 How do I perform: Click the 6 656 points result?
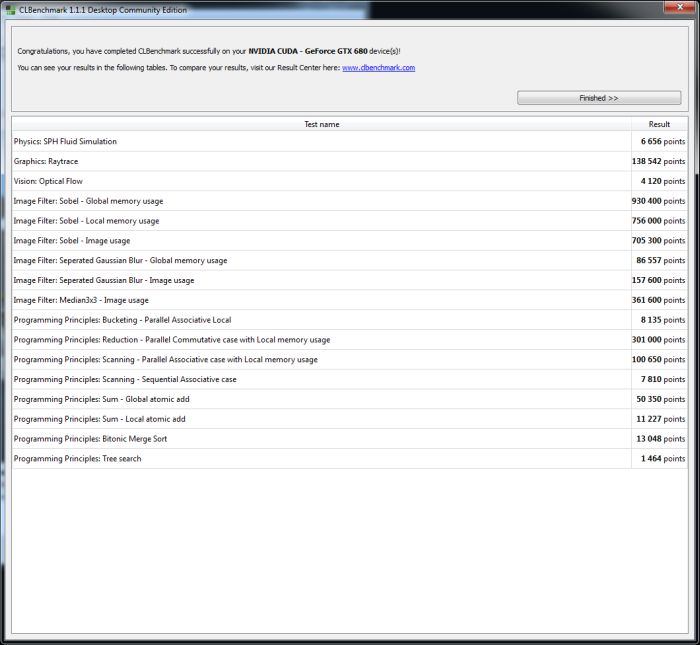pos(663,141)
